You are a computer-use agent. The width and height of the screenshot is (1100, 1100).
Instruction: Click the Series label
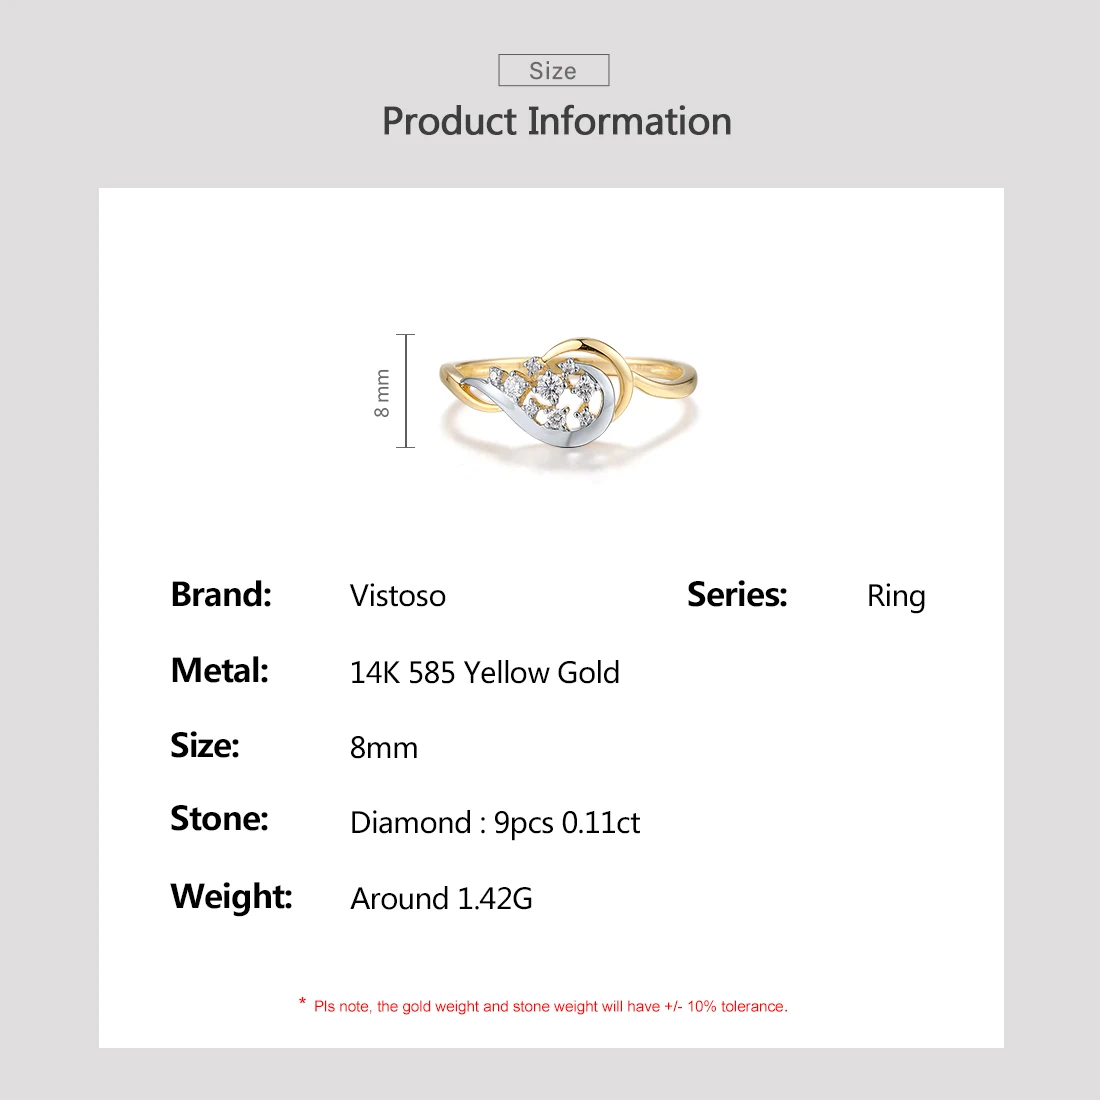(x=737, y=594)
